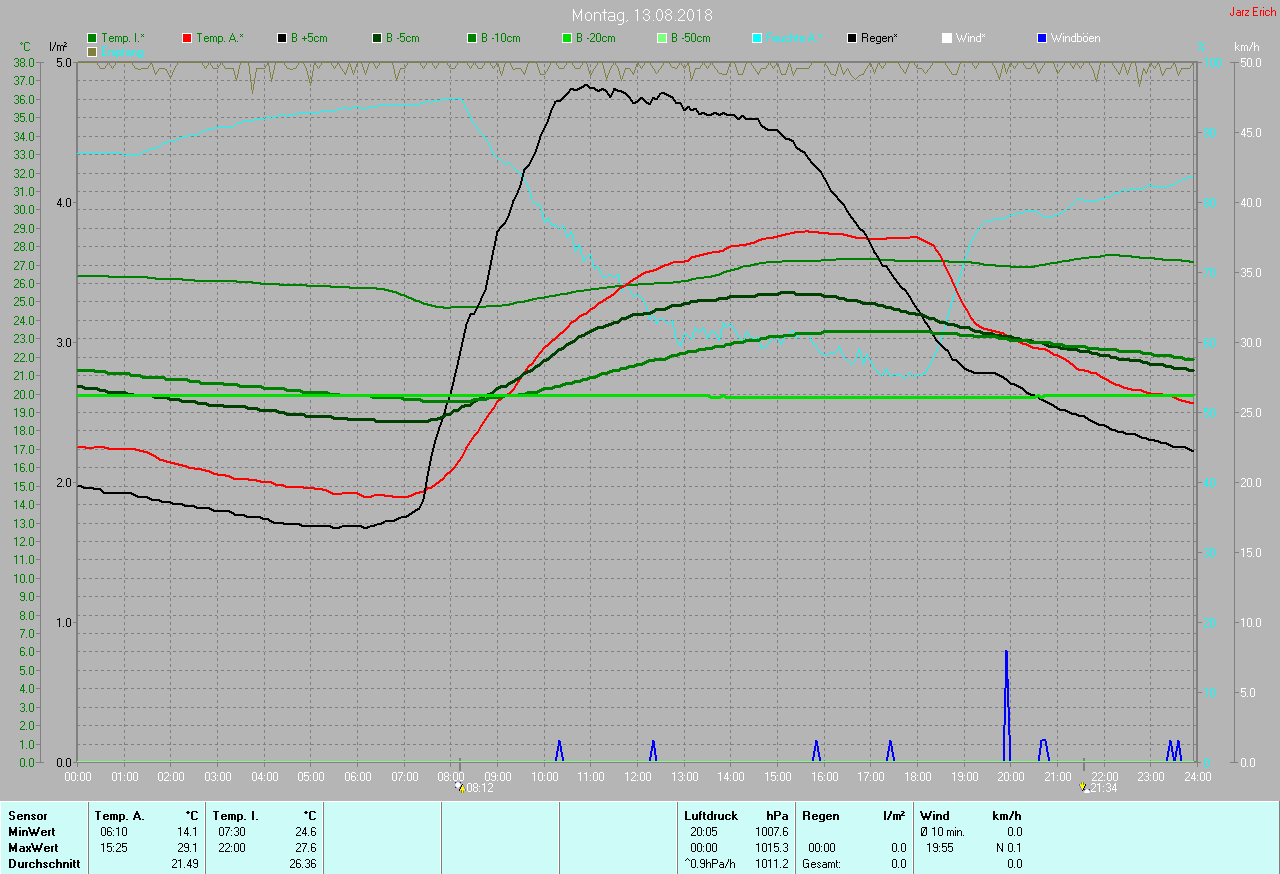Select the maximum outside temperature value 29.1
The image size is (1280, 874).
pyautogui.click(x=187, y=847)
